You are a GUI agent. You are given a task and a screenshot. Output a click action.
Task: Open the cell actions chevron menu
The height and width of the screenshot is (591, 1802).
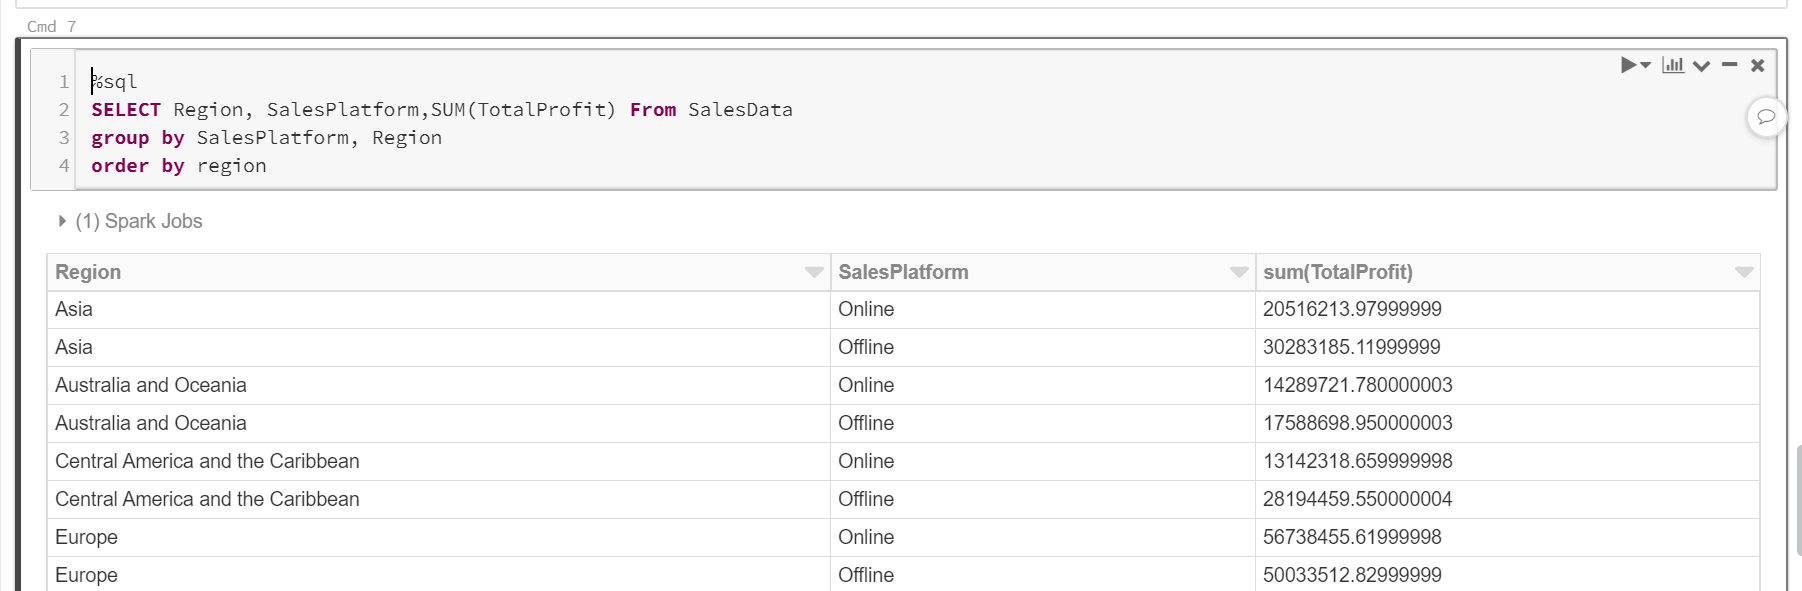[x=1701, y=66]
